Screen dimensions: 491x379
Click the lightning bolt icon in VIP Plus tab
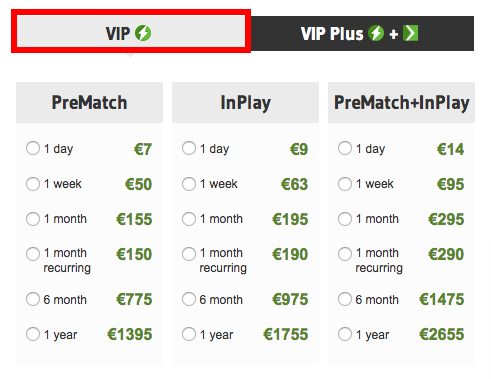coord(376,33)
